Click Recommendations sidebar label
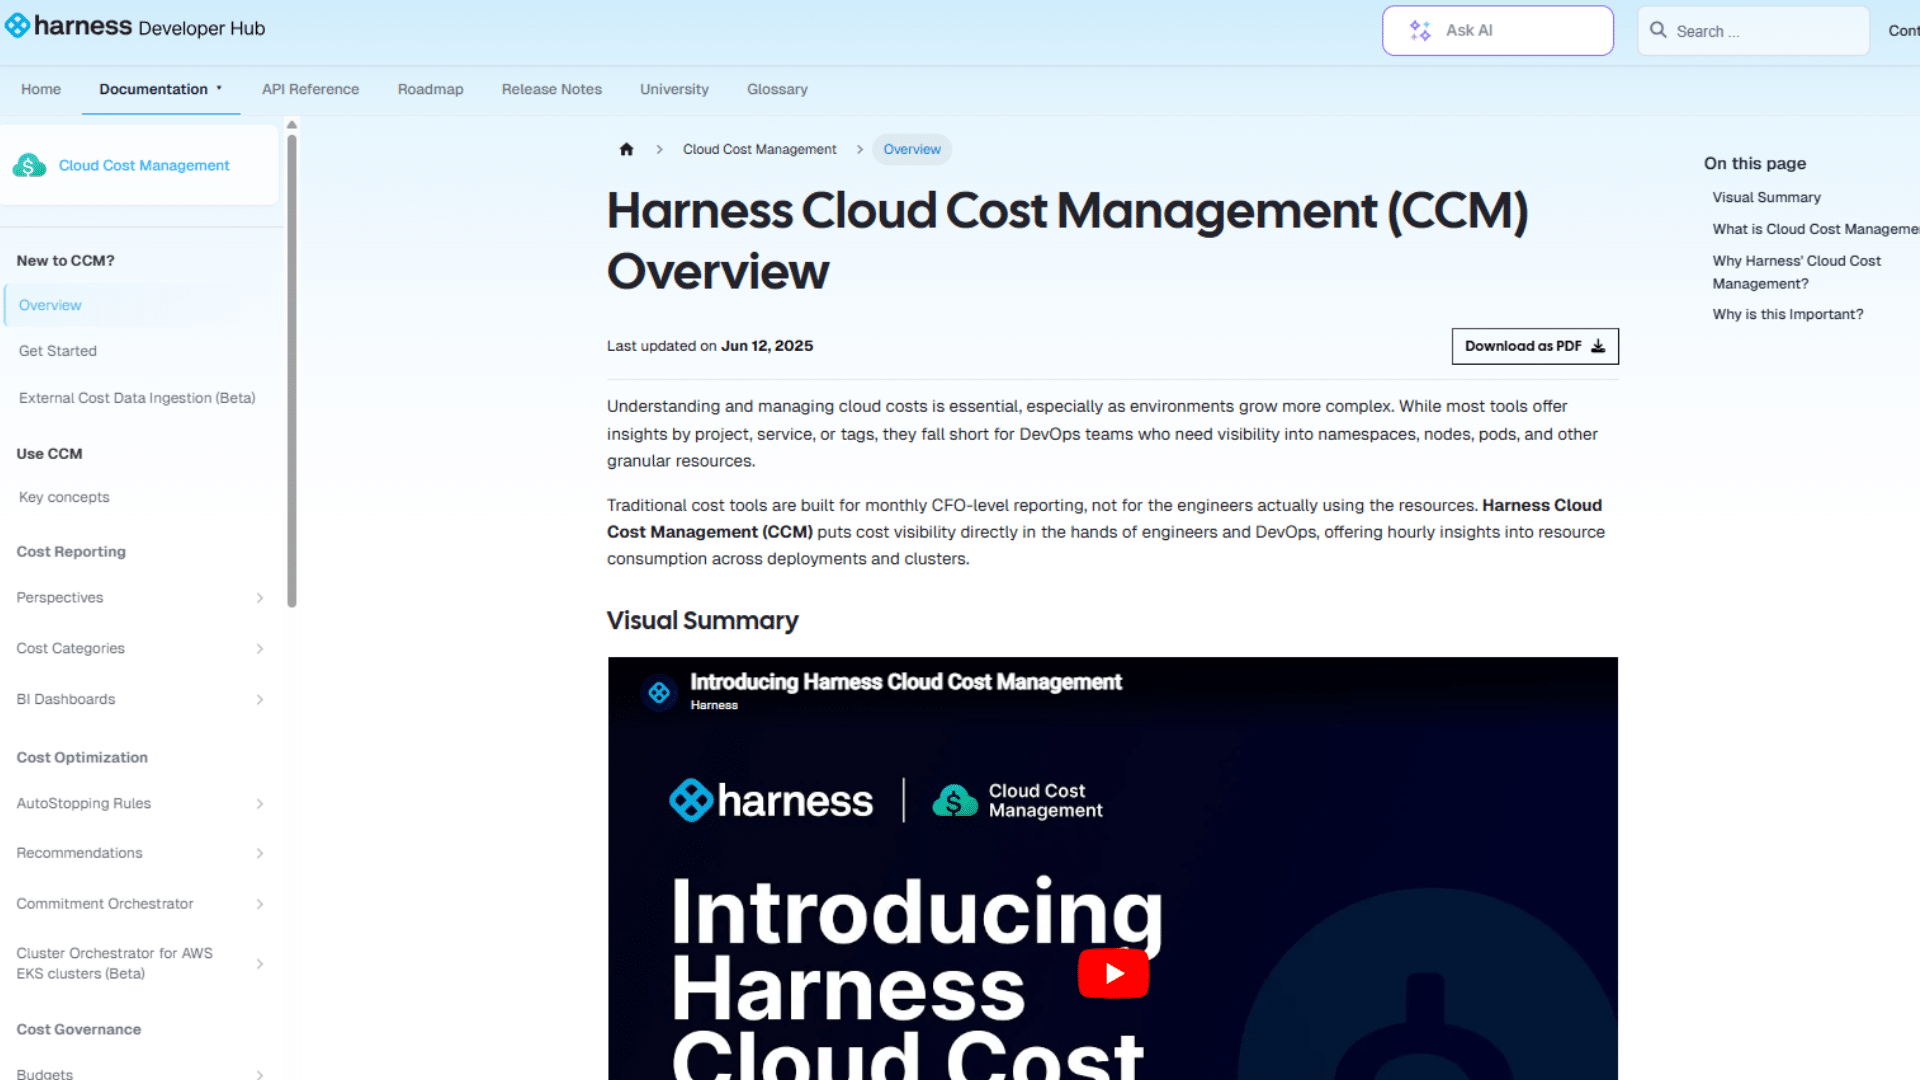The height and width of the screenshot is (1080, 1920). [80, 854]
